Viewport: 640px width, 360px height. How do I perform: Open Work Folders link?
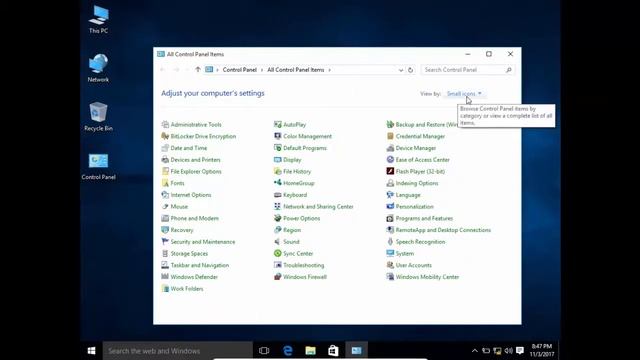187,289
